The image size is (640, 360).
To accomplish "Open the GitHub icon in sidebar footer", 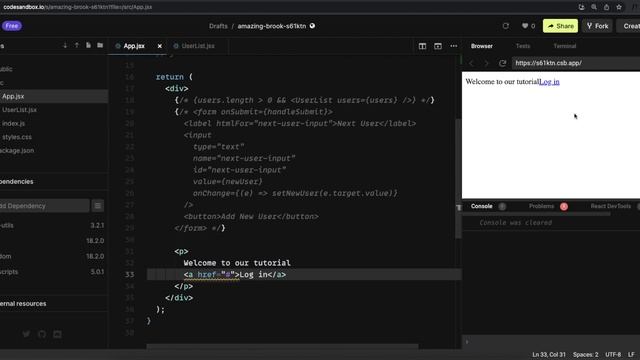I will 42,334.
